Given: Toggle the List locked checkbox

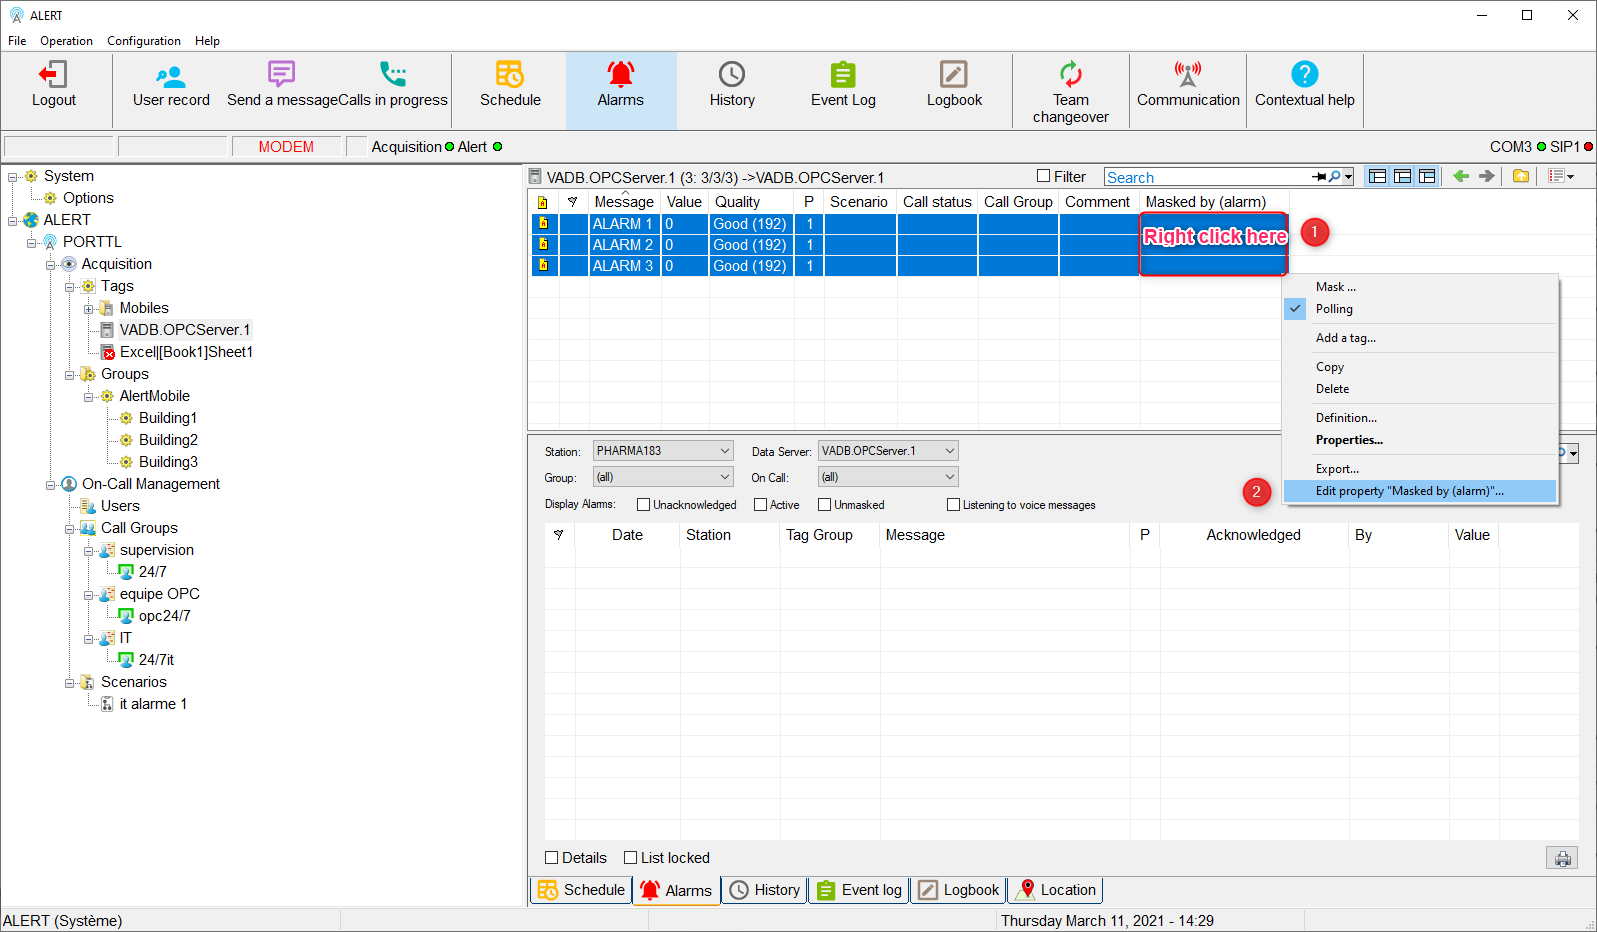Looking at the screenshot, I should point(631,858).
